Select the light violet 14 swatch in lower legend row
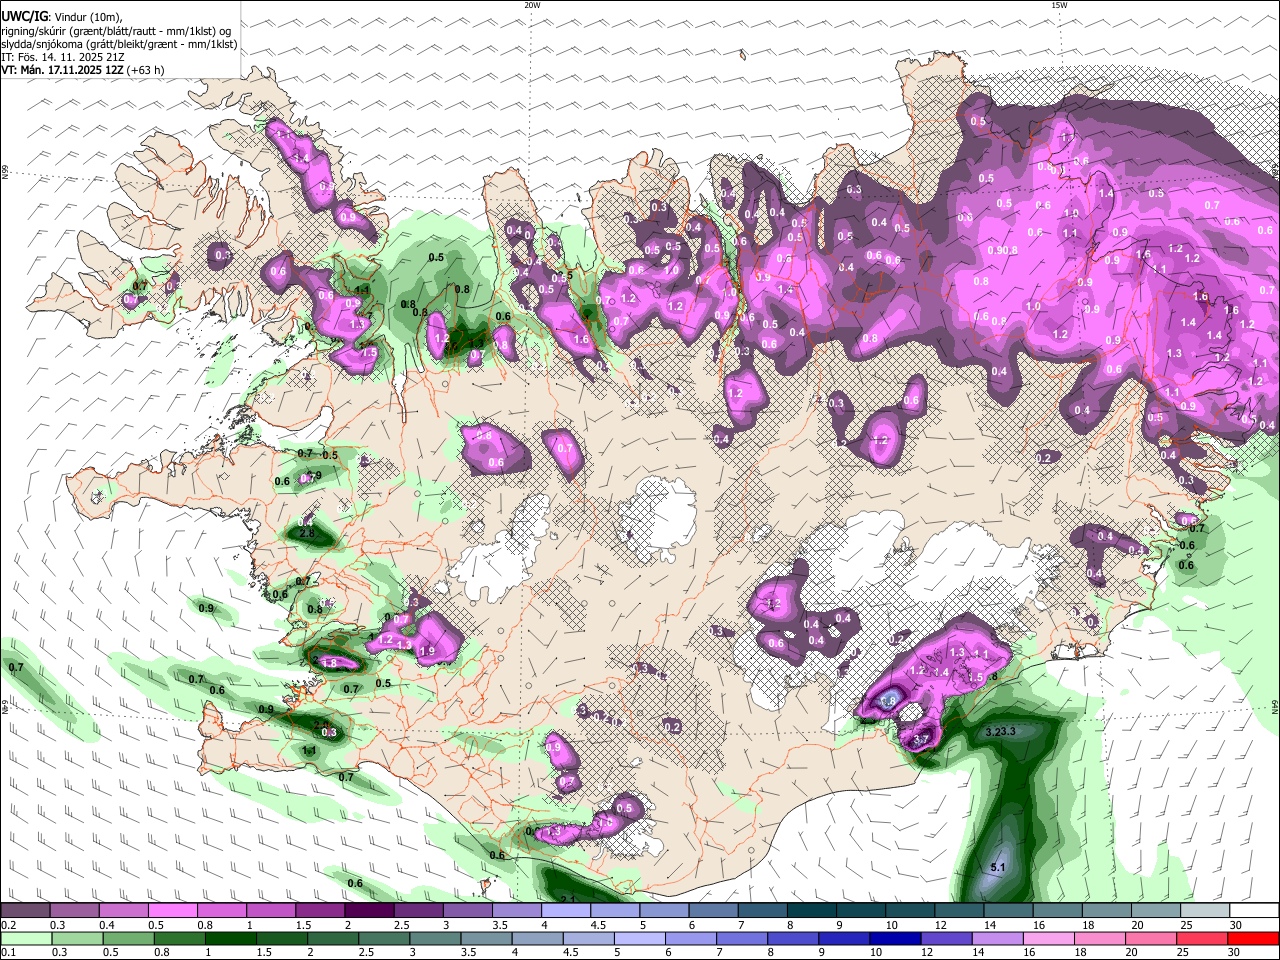 [x=997, y=939]
